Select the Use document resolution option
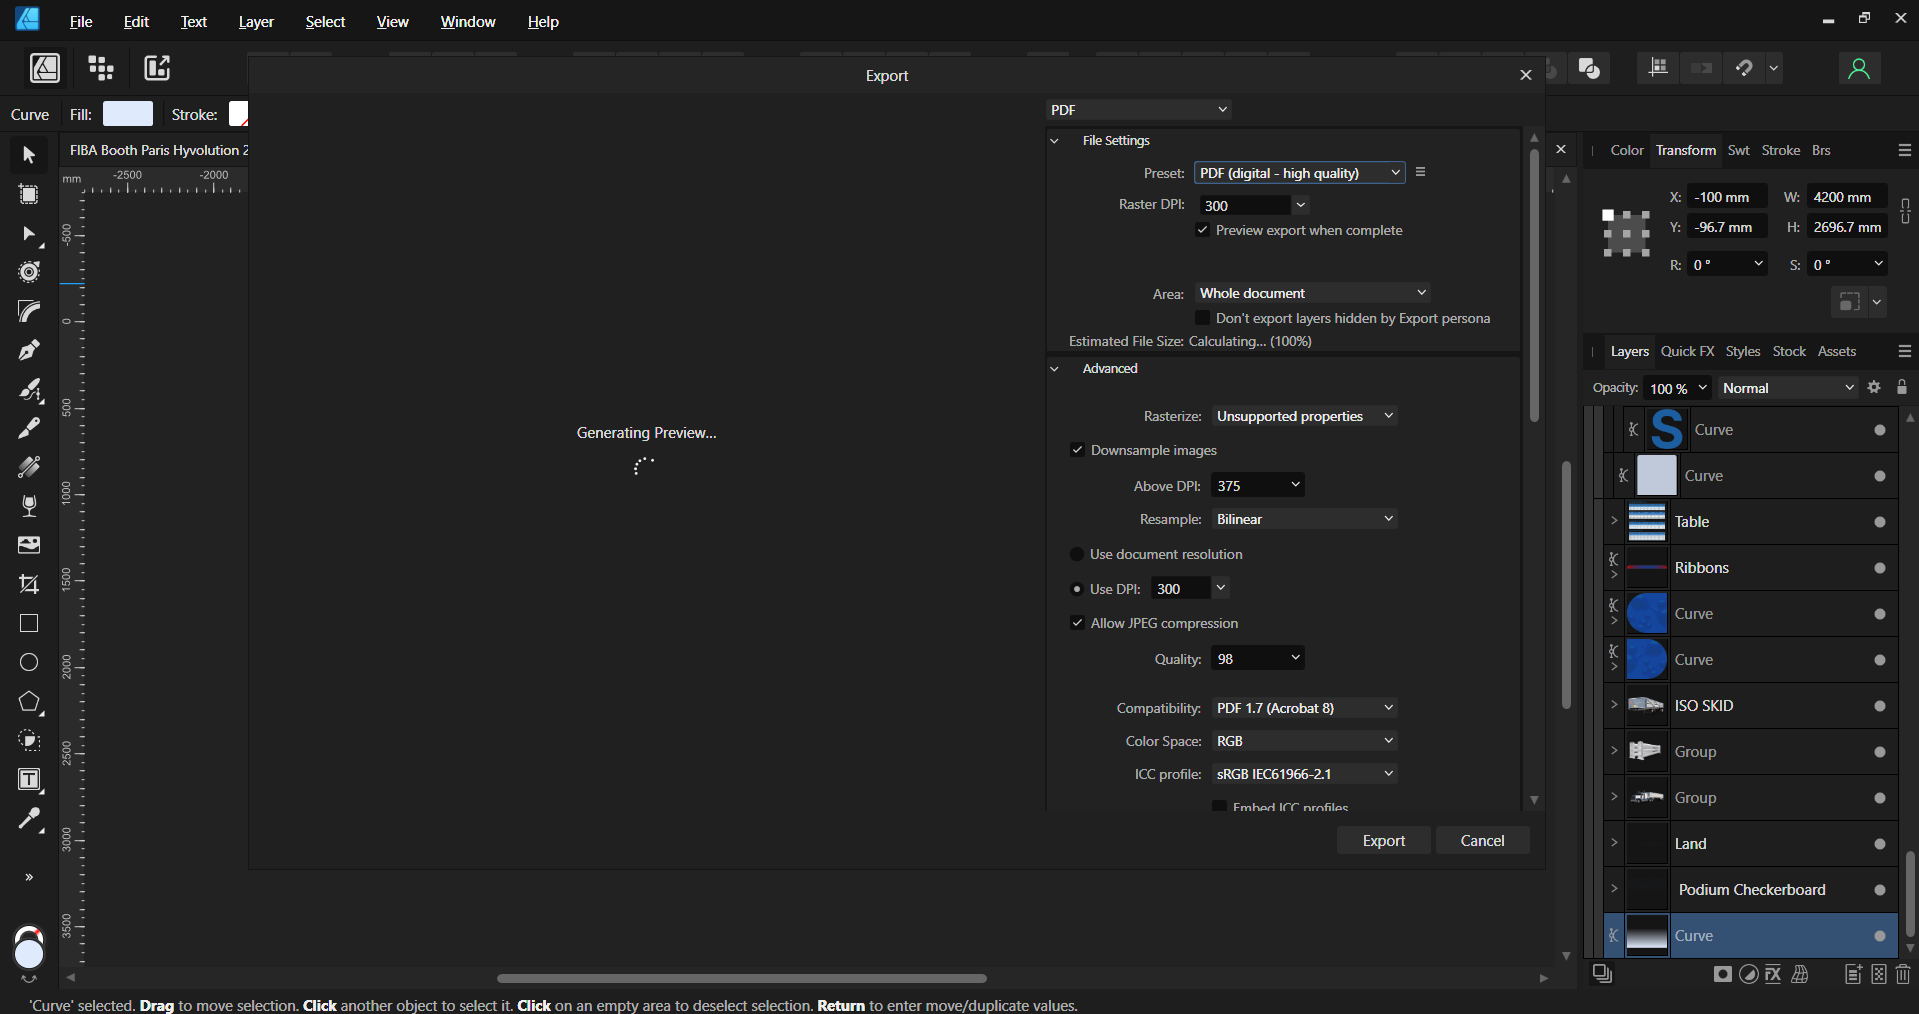Screen dimensions: 1919x1014 (x=1077, y=554)
